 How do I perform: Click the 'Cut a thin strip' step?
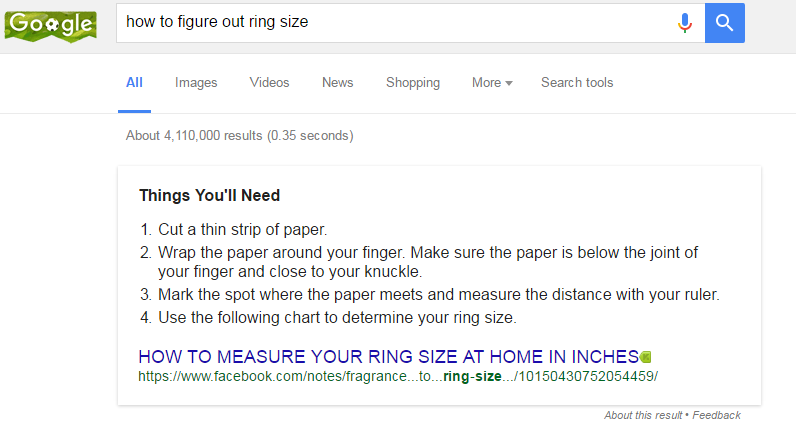coord(243,228)
